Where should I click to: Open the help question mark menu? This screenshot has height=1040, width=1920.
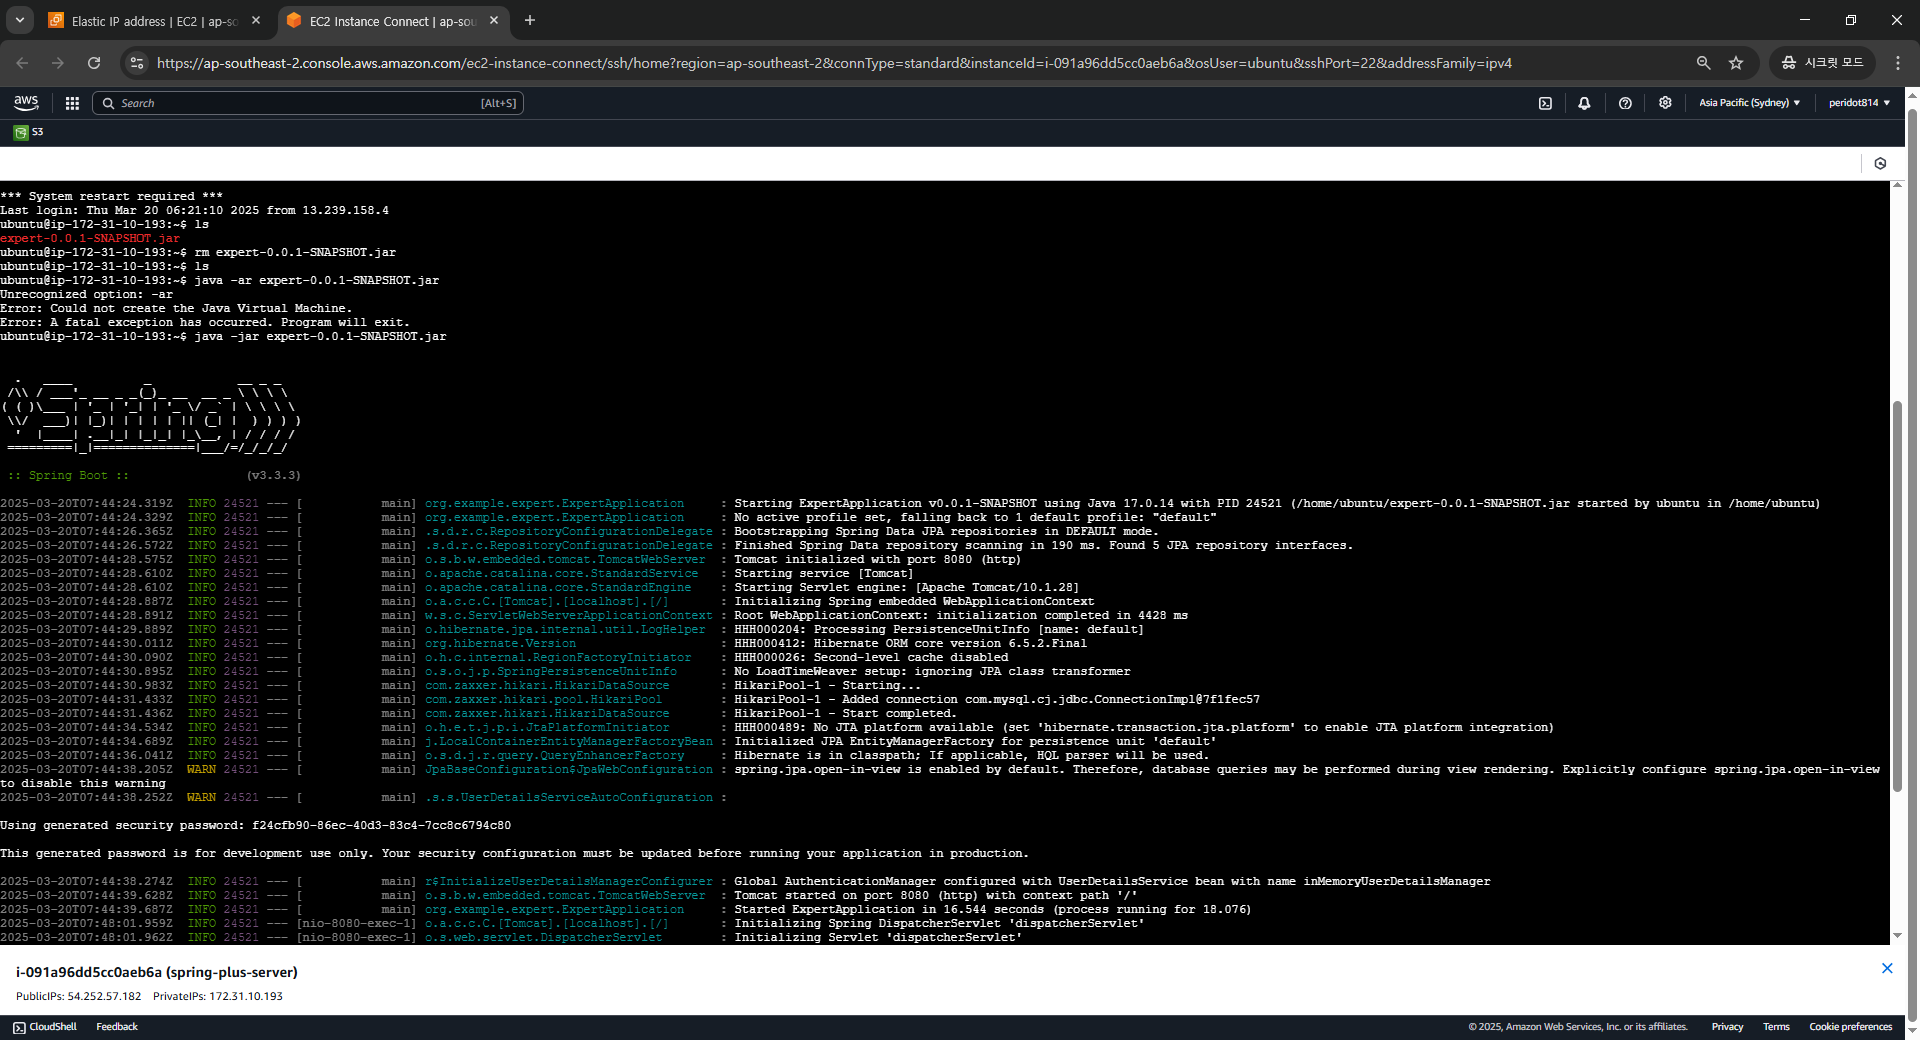click(1625, 103)
